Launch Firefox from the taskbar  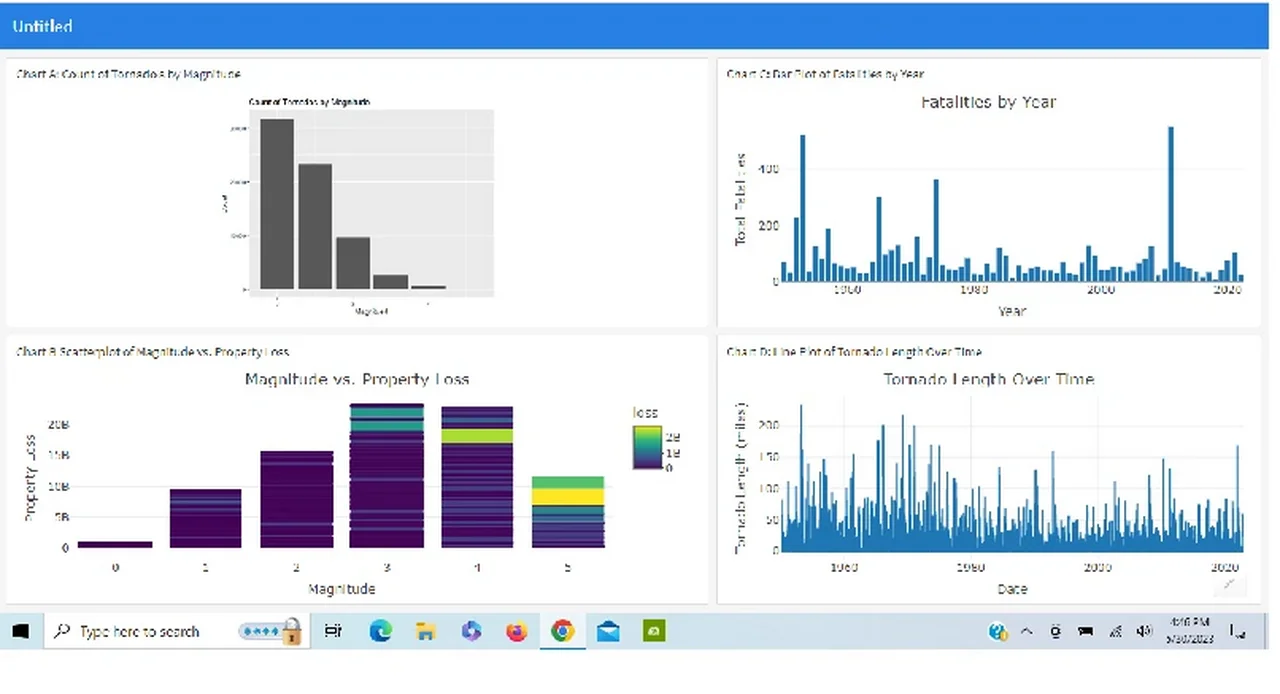pos(516,631)
